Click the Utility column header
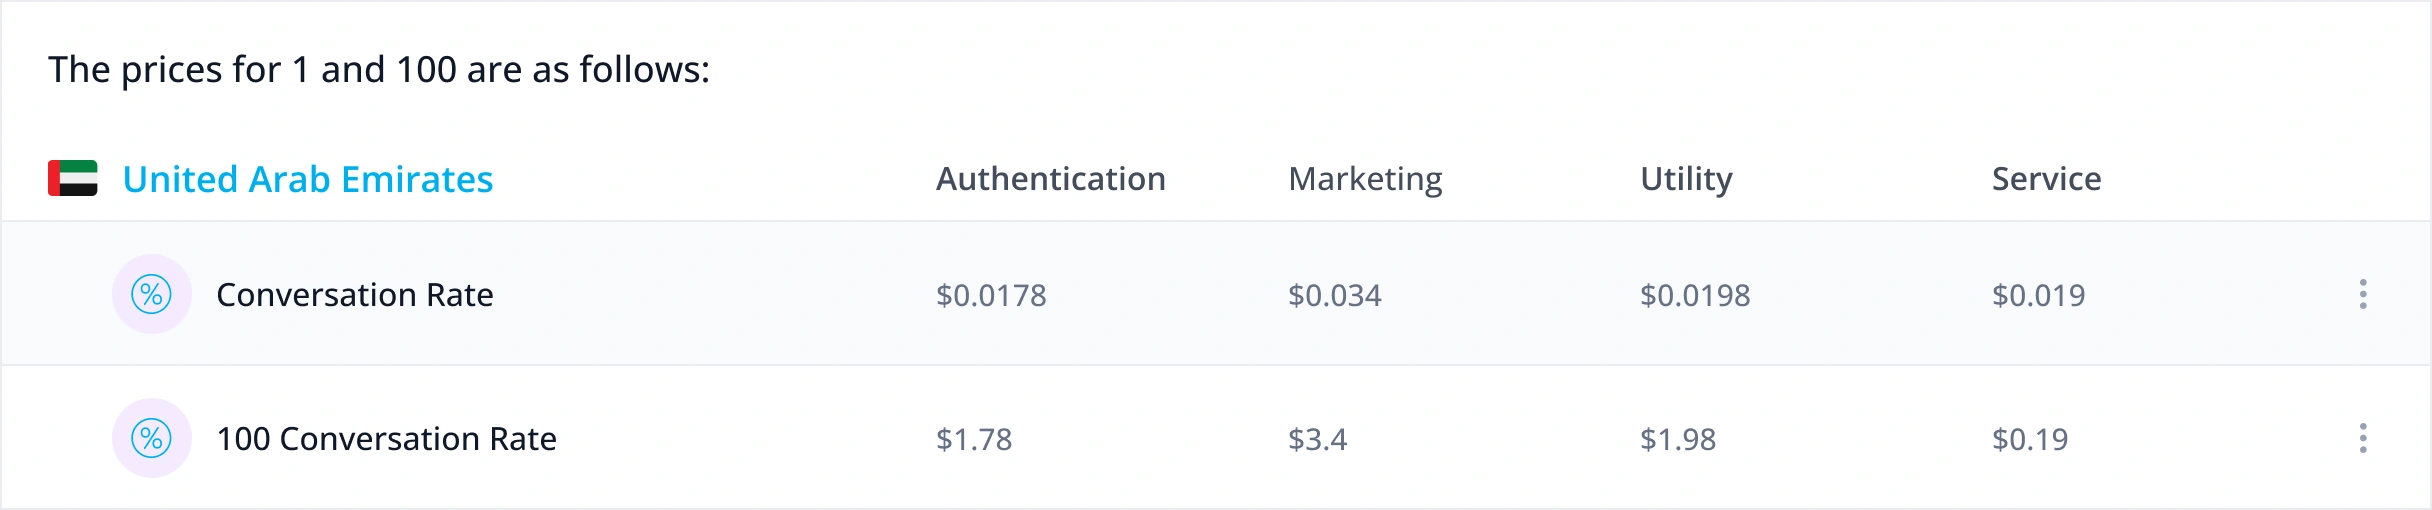Viewport: 2432px width, 510px height. pyautogui.click(x=1686, y=179)
